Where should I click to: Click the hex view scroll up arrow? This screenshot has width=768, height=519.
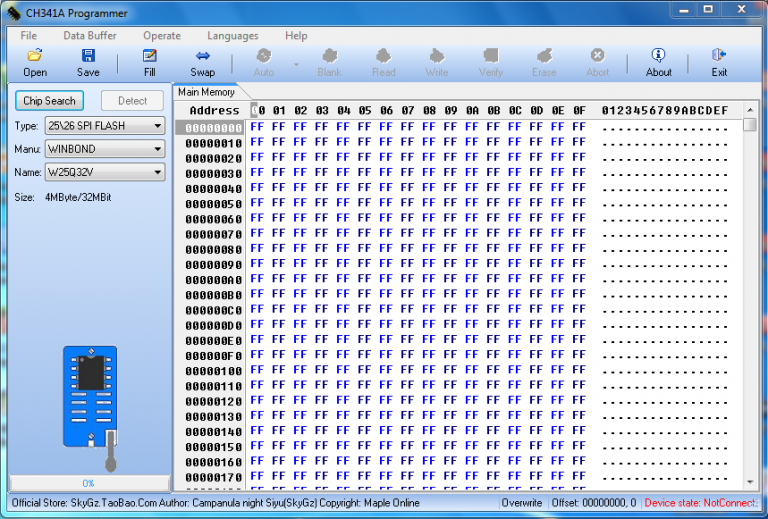click(749, 109)
